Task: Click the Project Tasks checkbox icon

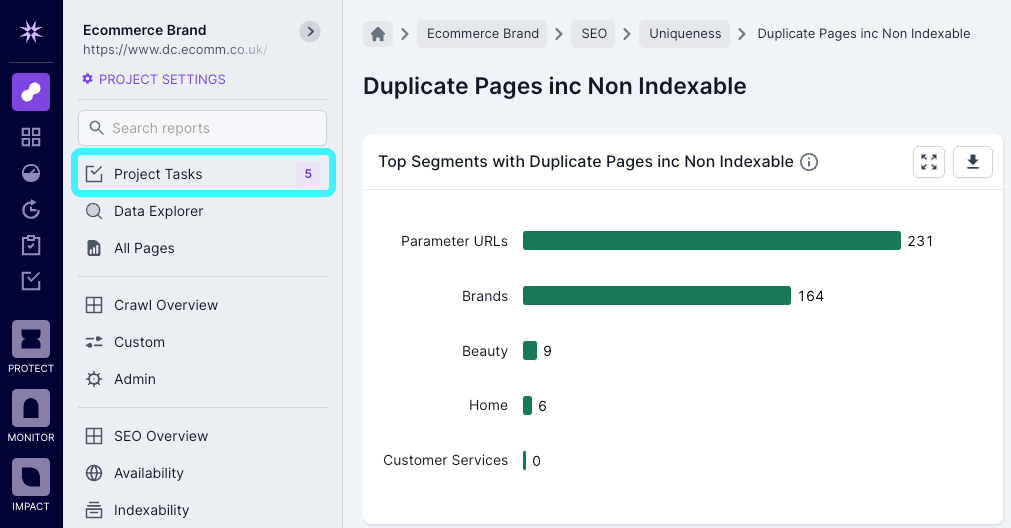Action: click(94, 173)
